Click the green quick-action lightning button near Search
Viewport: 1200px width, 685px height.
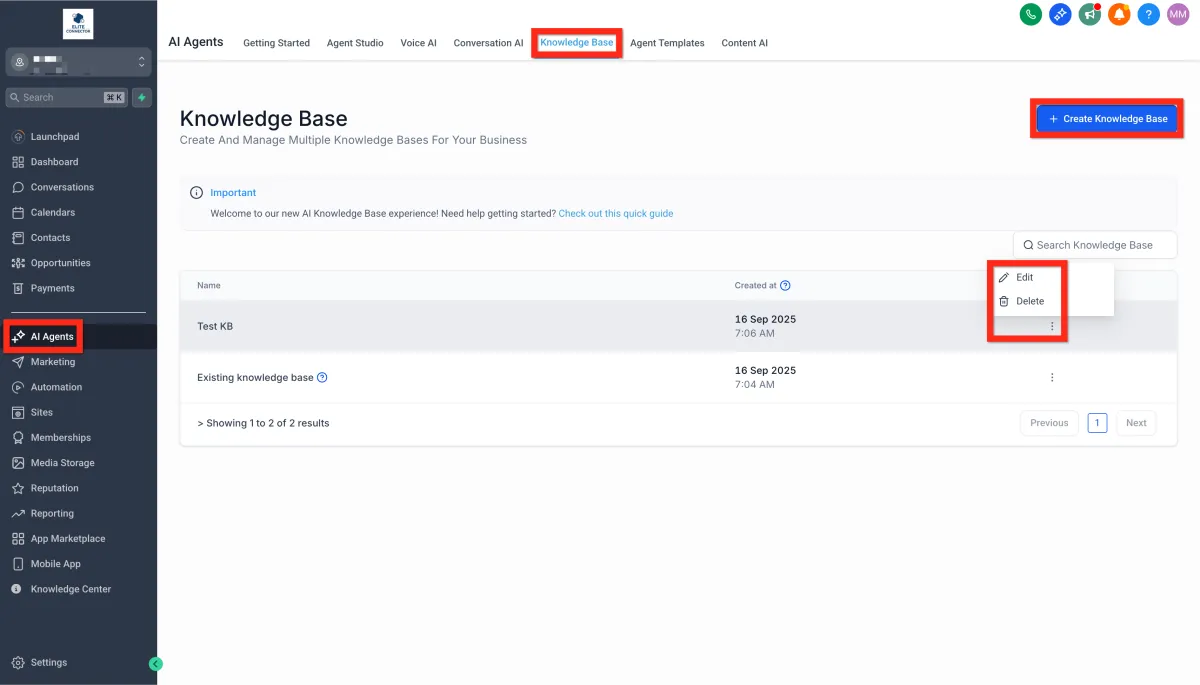pos(142,97)
